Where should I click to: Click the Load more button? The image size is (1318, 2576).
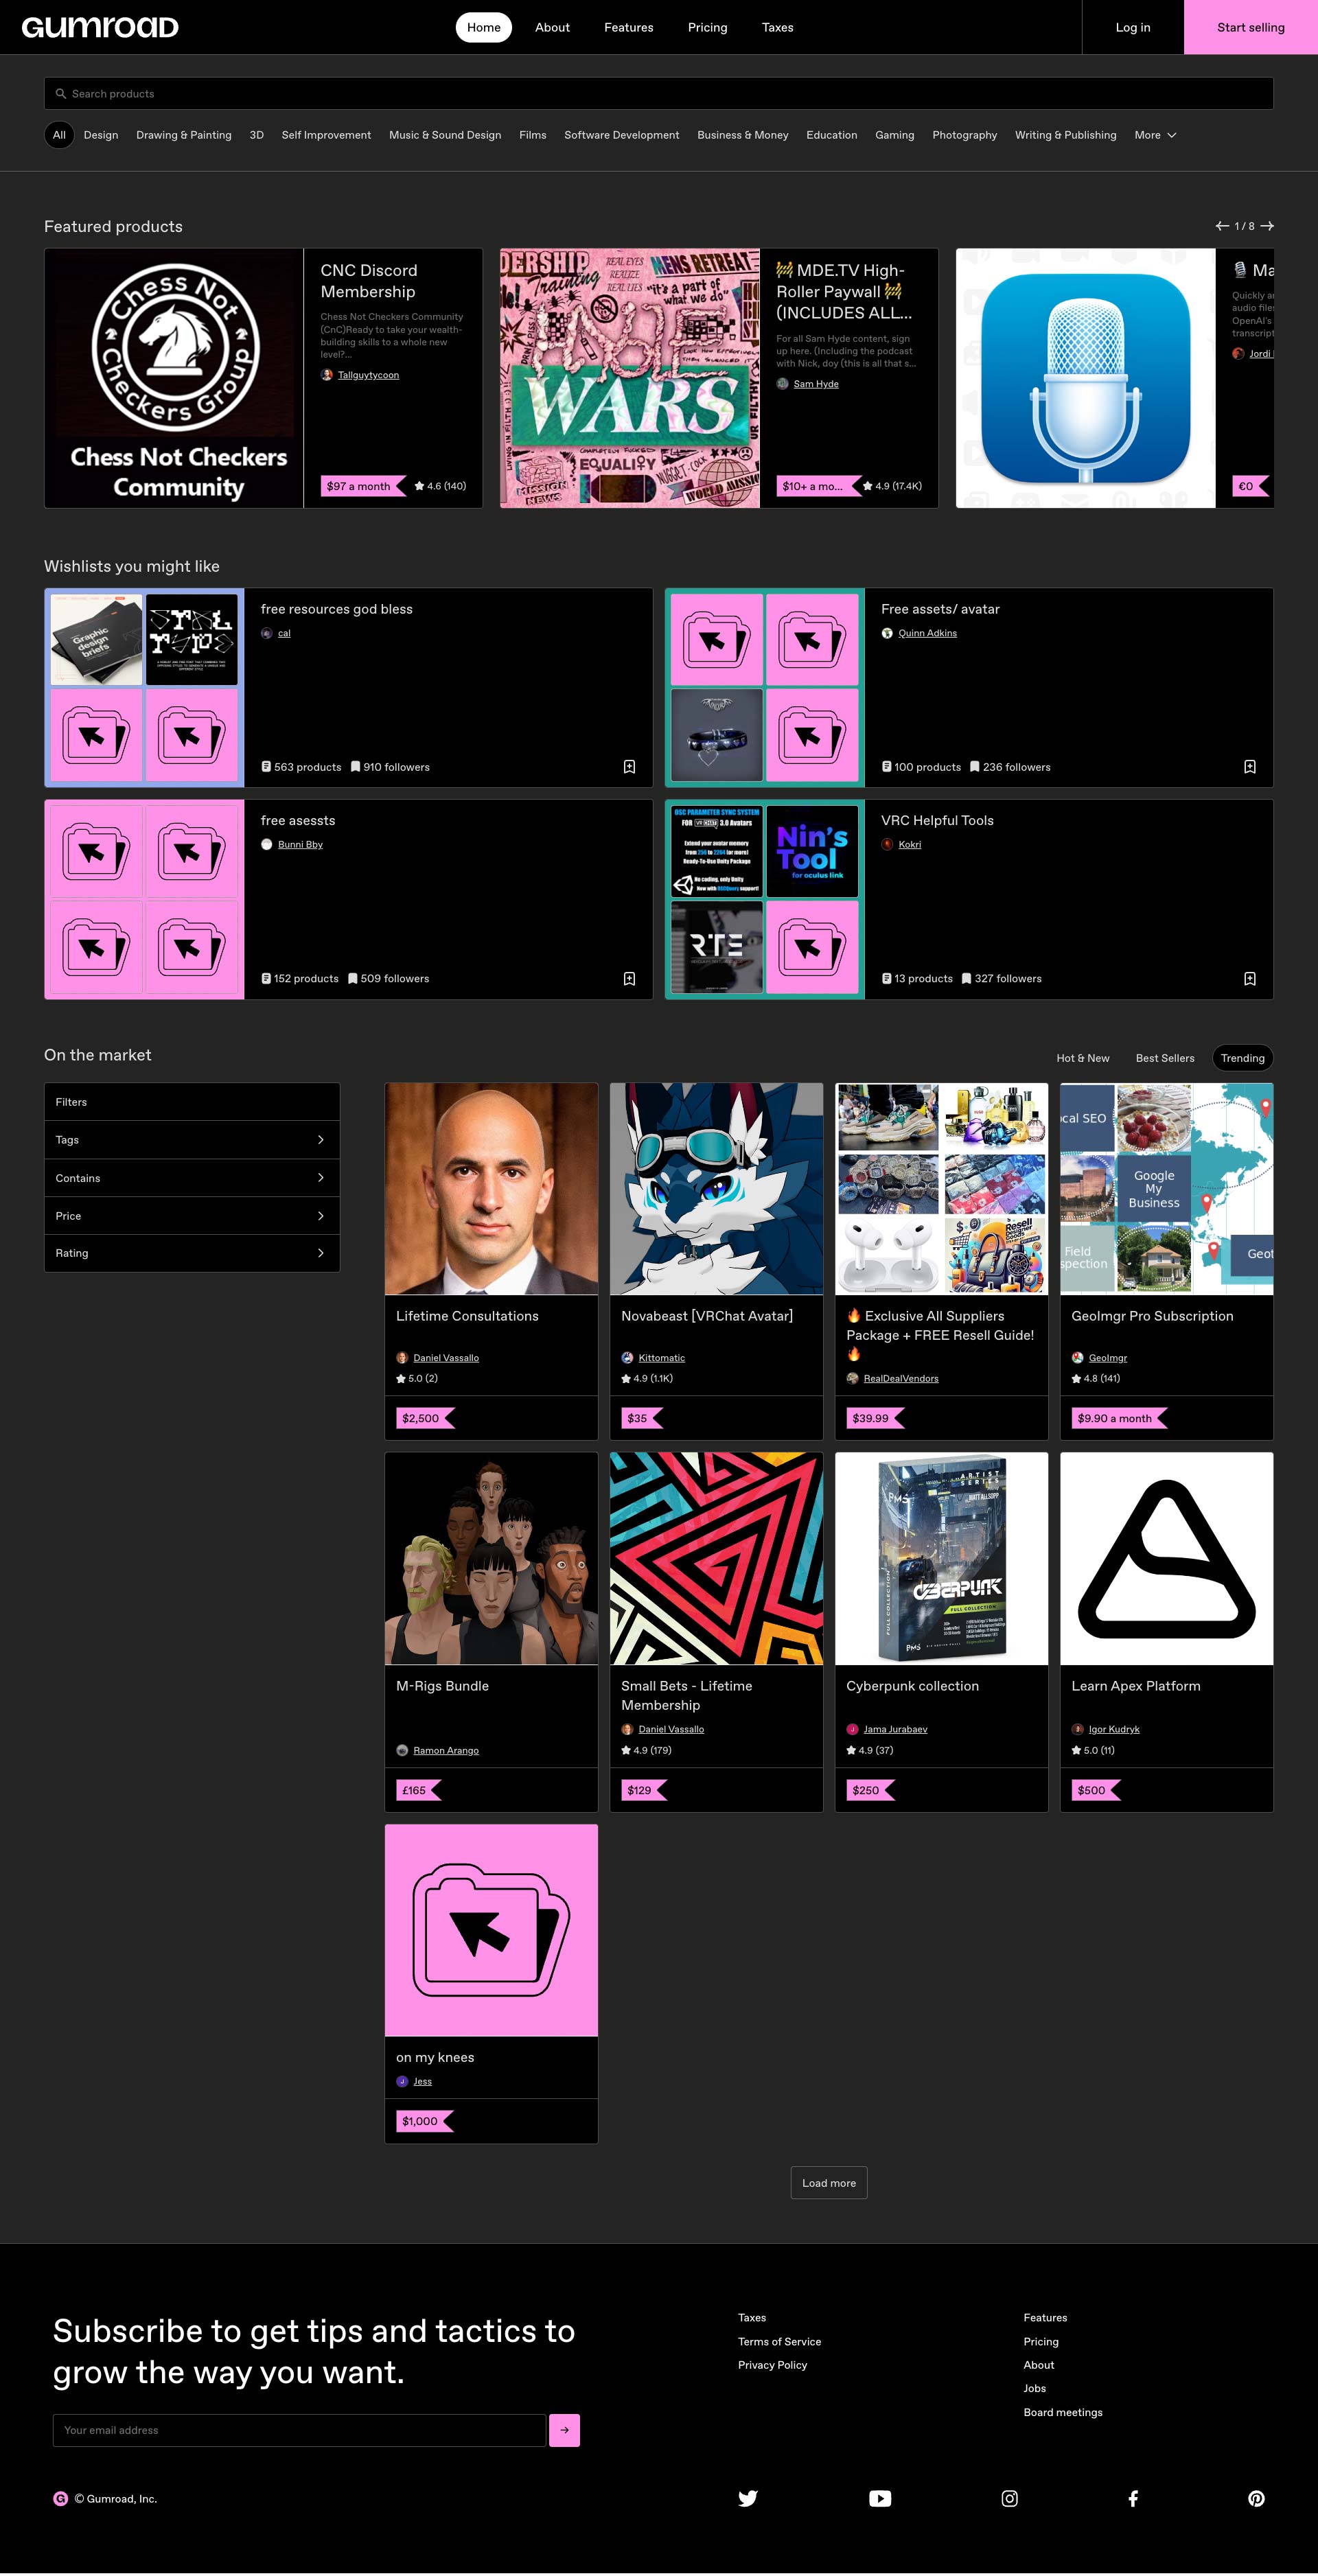point(828,2183)
